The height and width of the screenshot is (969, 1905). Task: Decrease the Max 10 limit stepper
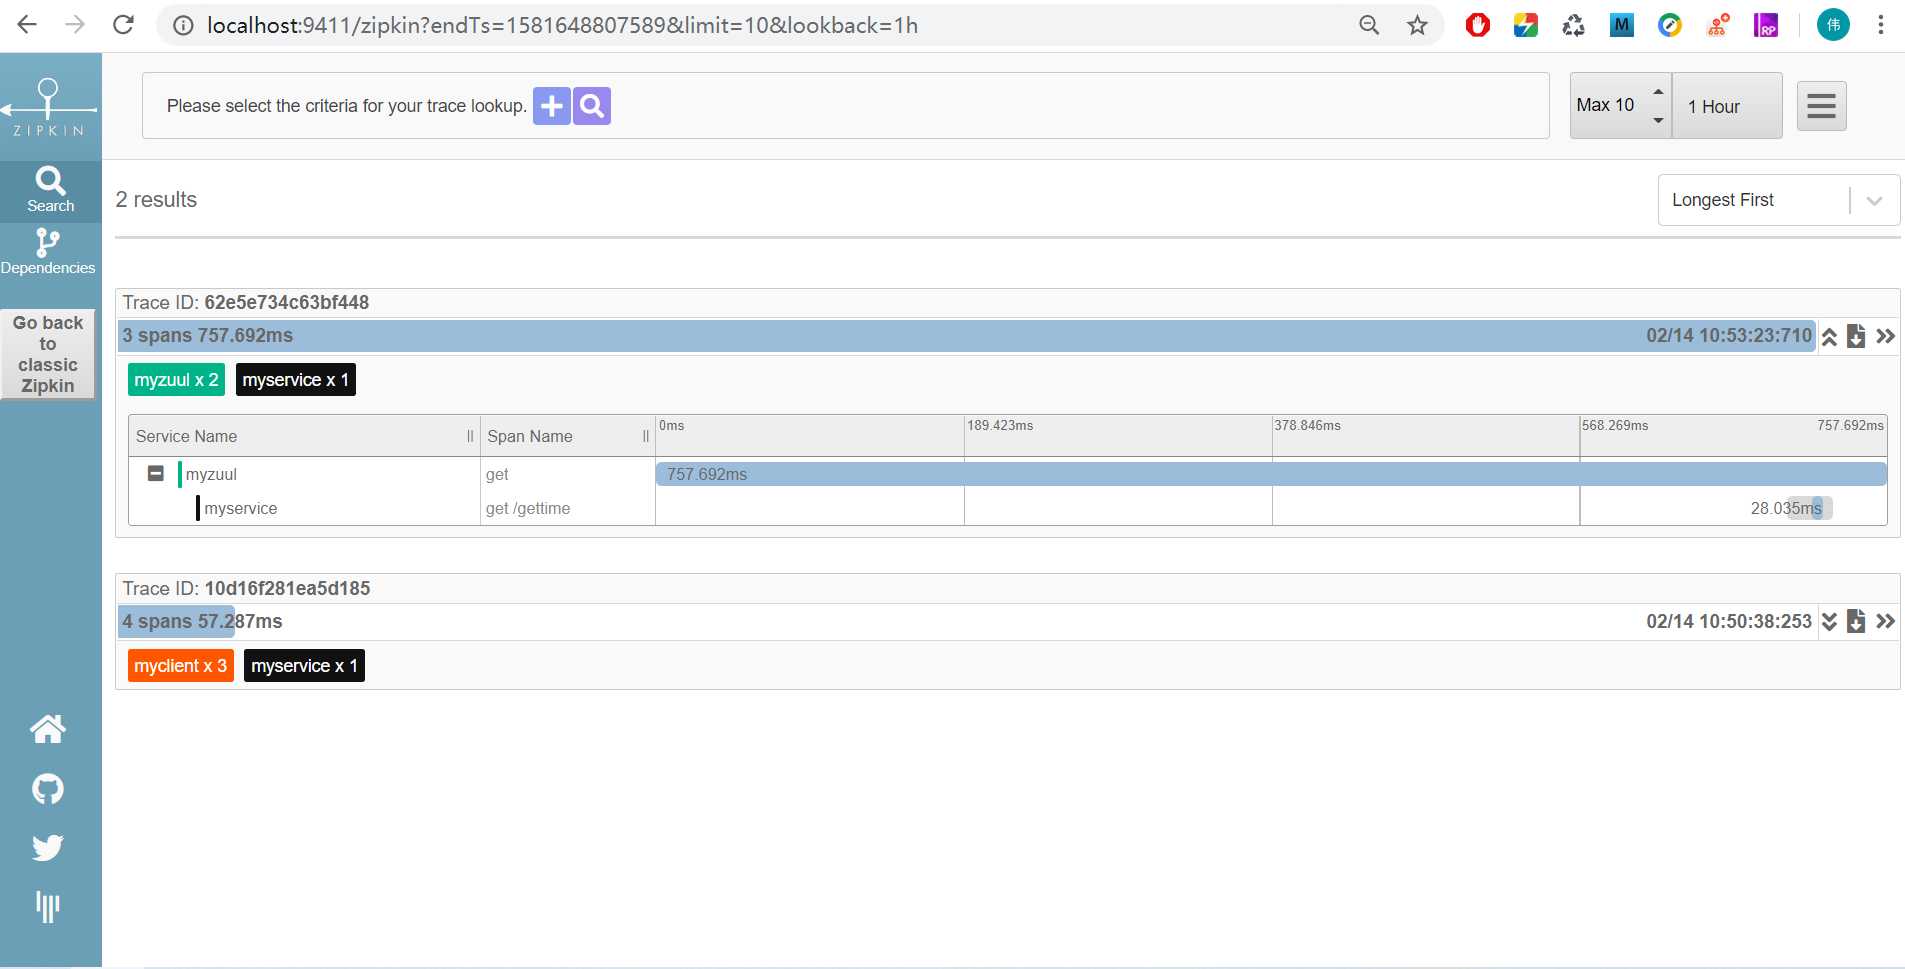click(x=1658, y=120)
